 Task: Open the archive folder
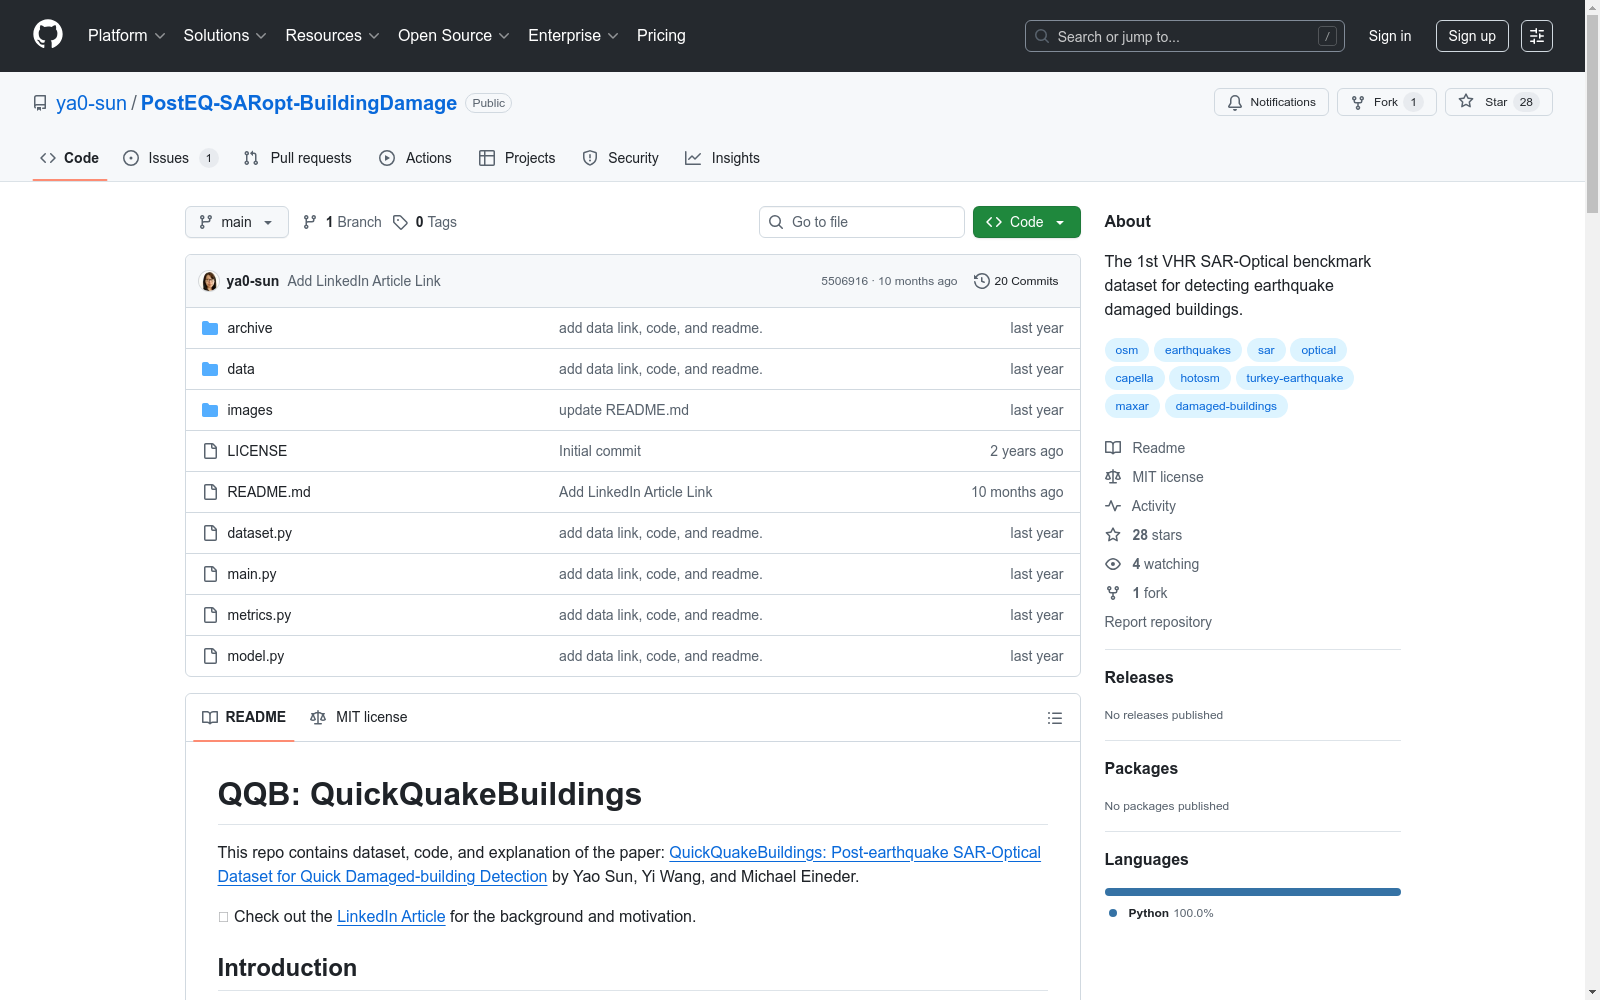click(x=249, y=328)
